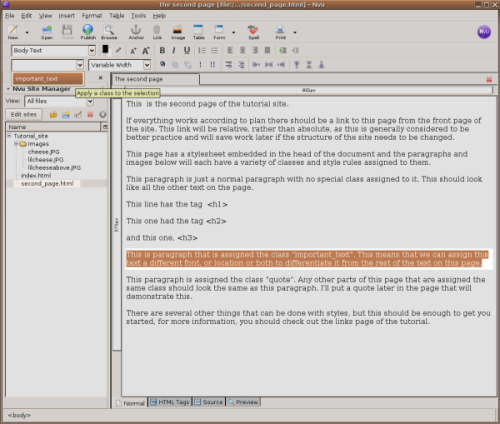This screenshot has height=424, width=500.
Task: Open the Edit menu
Action: tap(26, 16)
